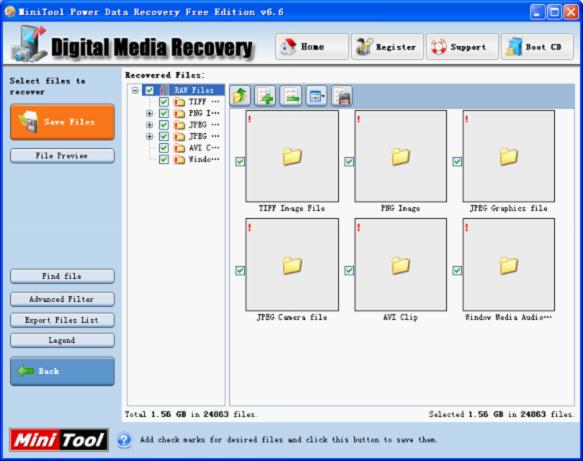Click the Save Files button
Viewport: 583px width, 461px height.
[x=62, y=122]
